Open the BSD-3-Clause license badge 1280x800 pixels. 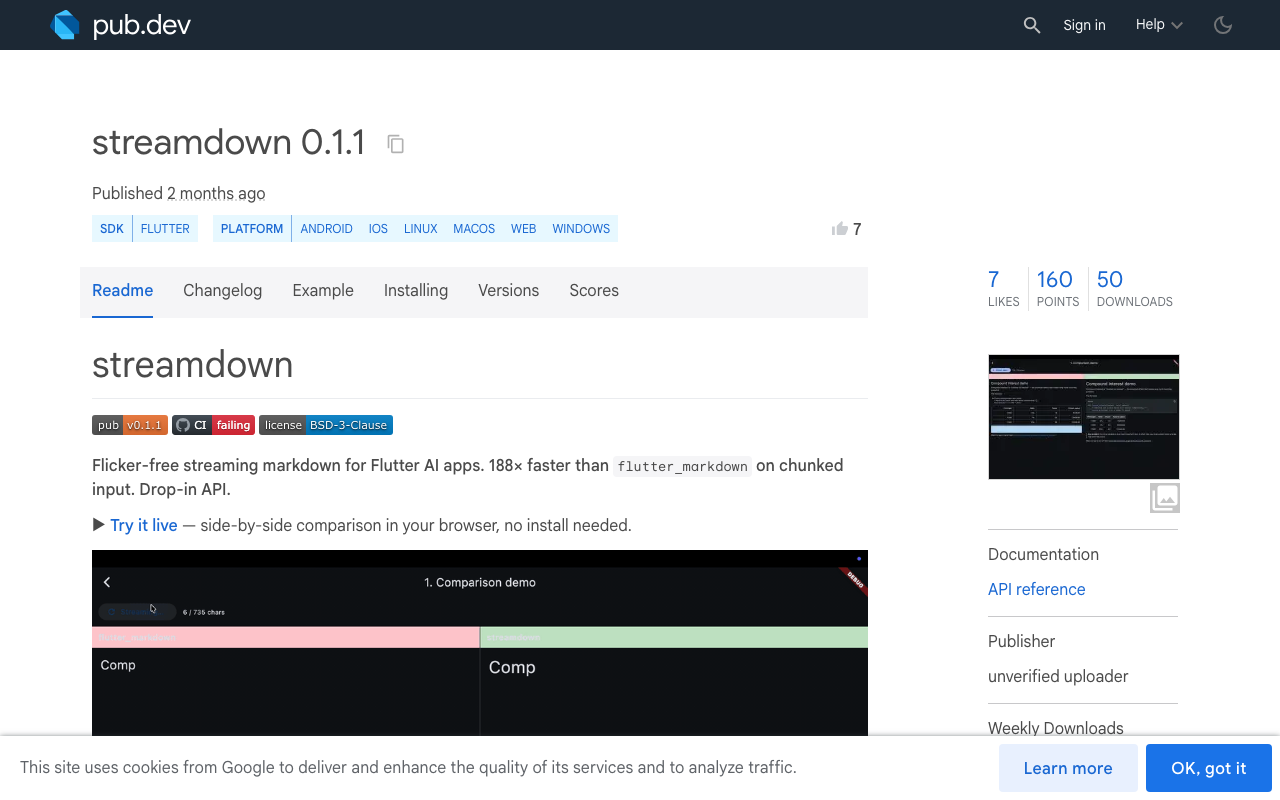click(326, 425)
